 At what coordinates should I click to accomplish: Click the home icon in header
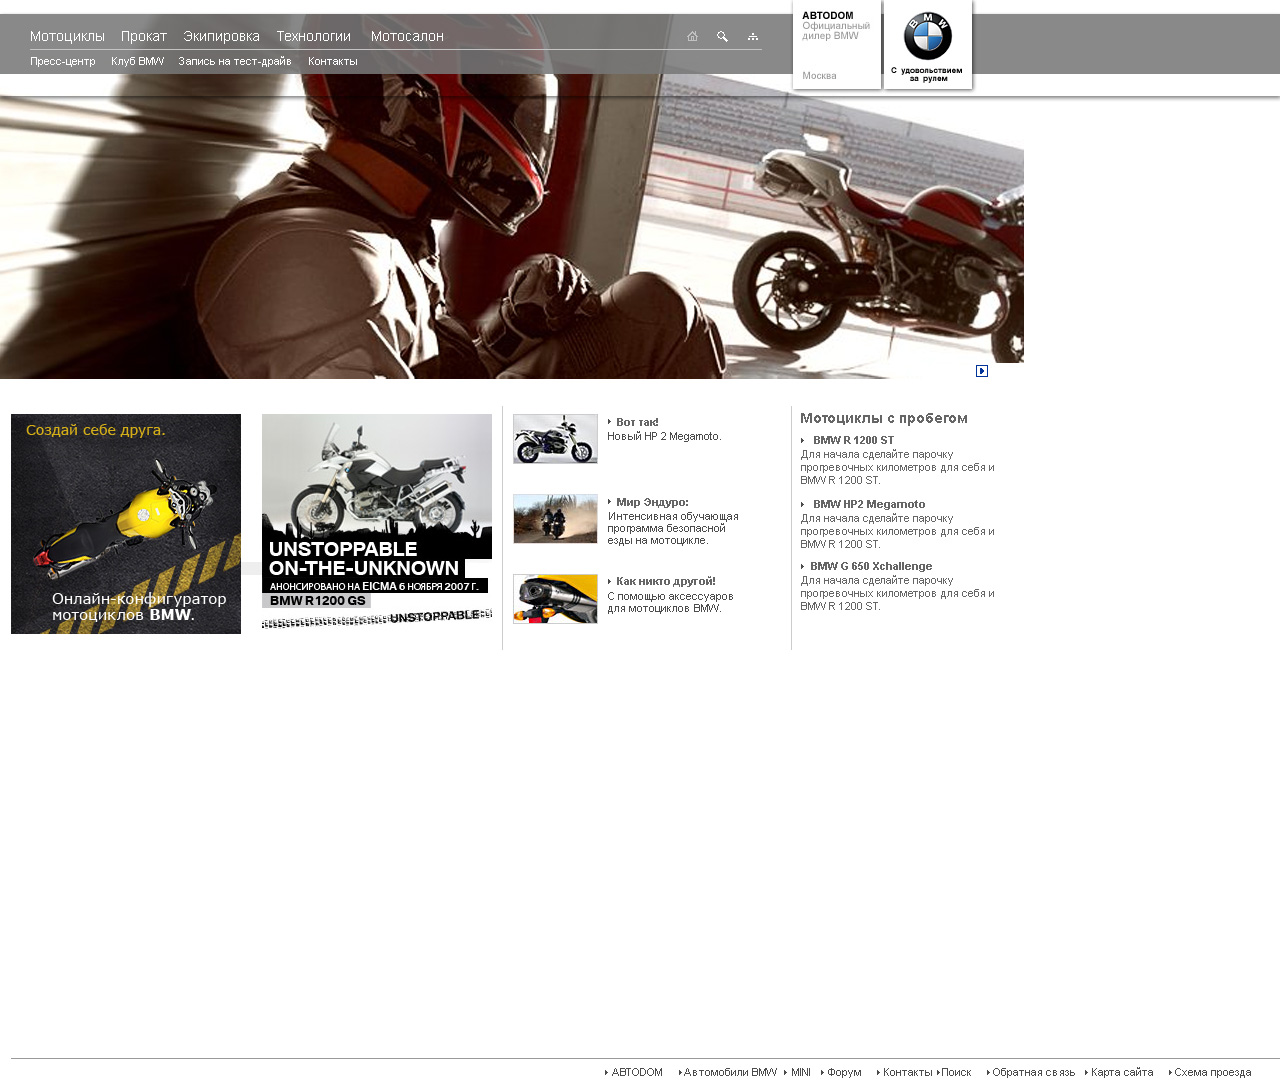point(692,36)
